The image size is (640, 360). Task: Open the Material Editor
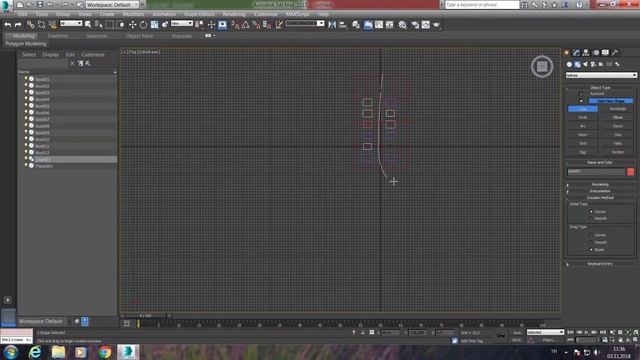coord(402,25)
